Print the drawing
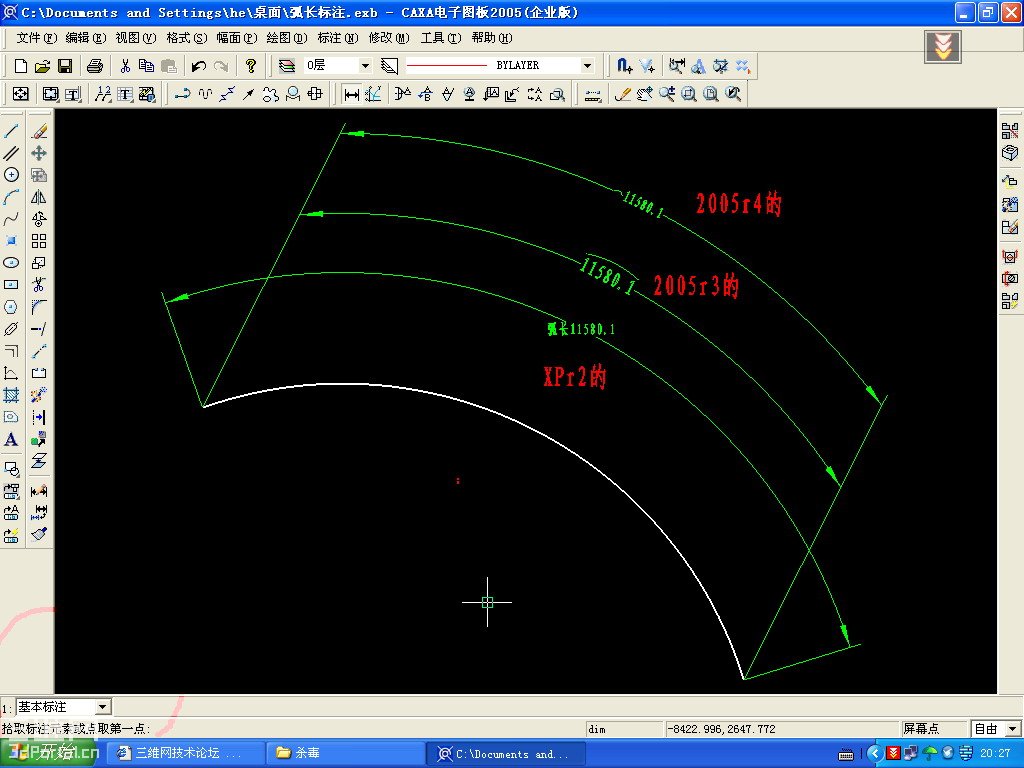The height and width of the screenshot is (768, 1024). pyautogui.click(x=95, y=65)
